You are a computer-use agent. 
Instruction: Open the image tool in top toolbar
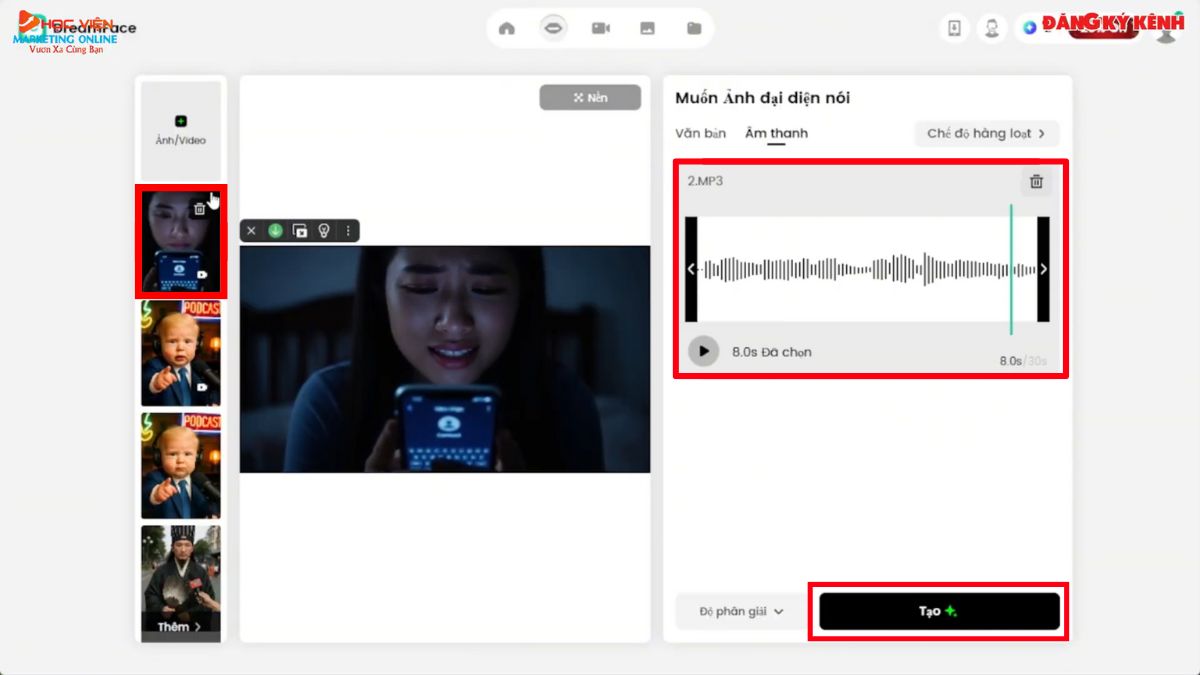coord(646,29)
